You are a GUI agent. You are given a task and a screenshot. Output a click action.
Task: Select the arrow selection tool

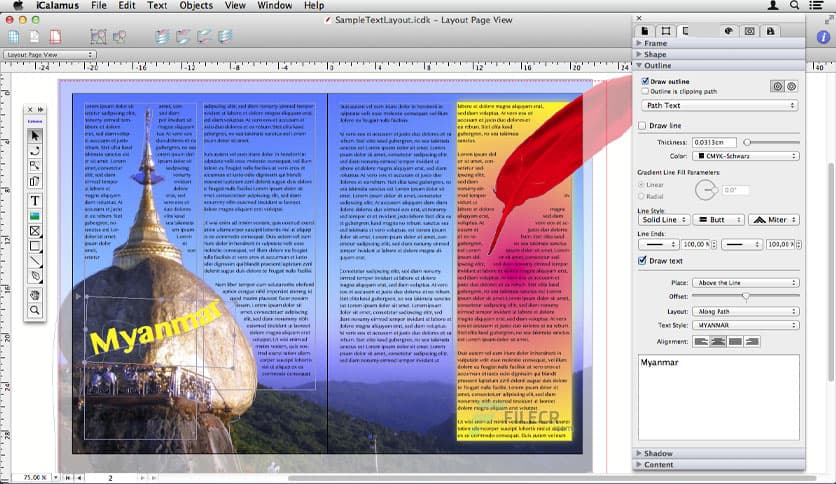tap(35, 135)
